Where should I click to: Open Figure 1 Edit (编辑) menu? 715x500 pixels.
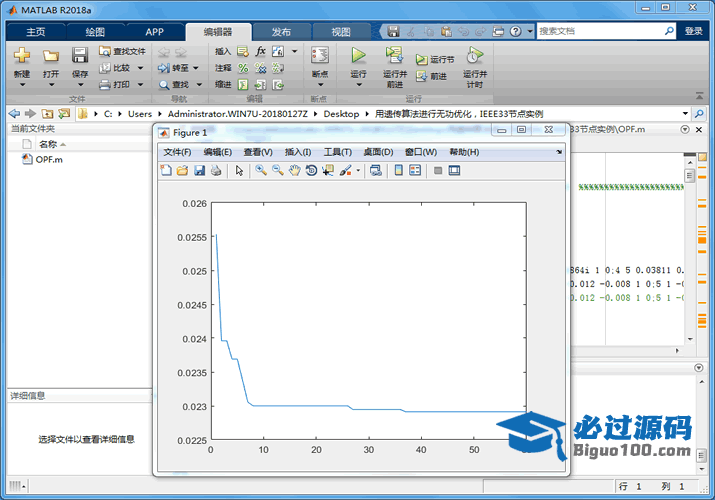(x=218, y=152)
